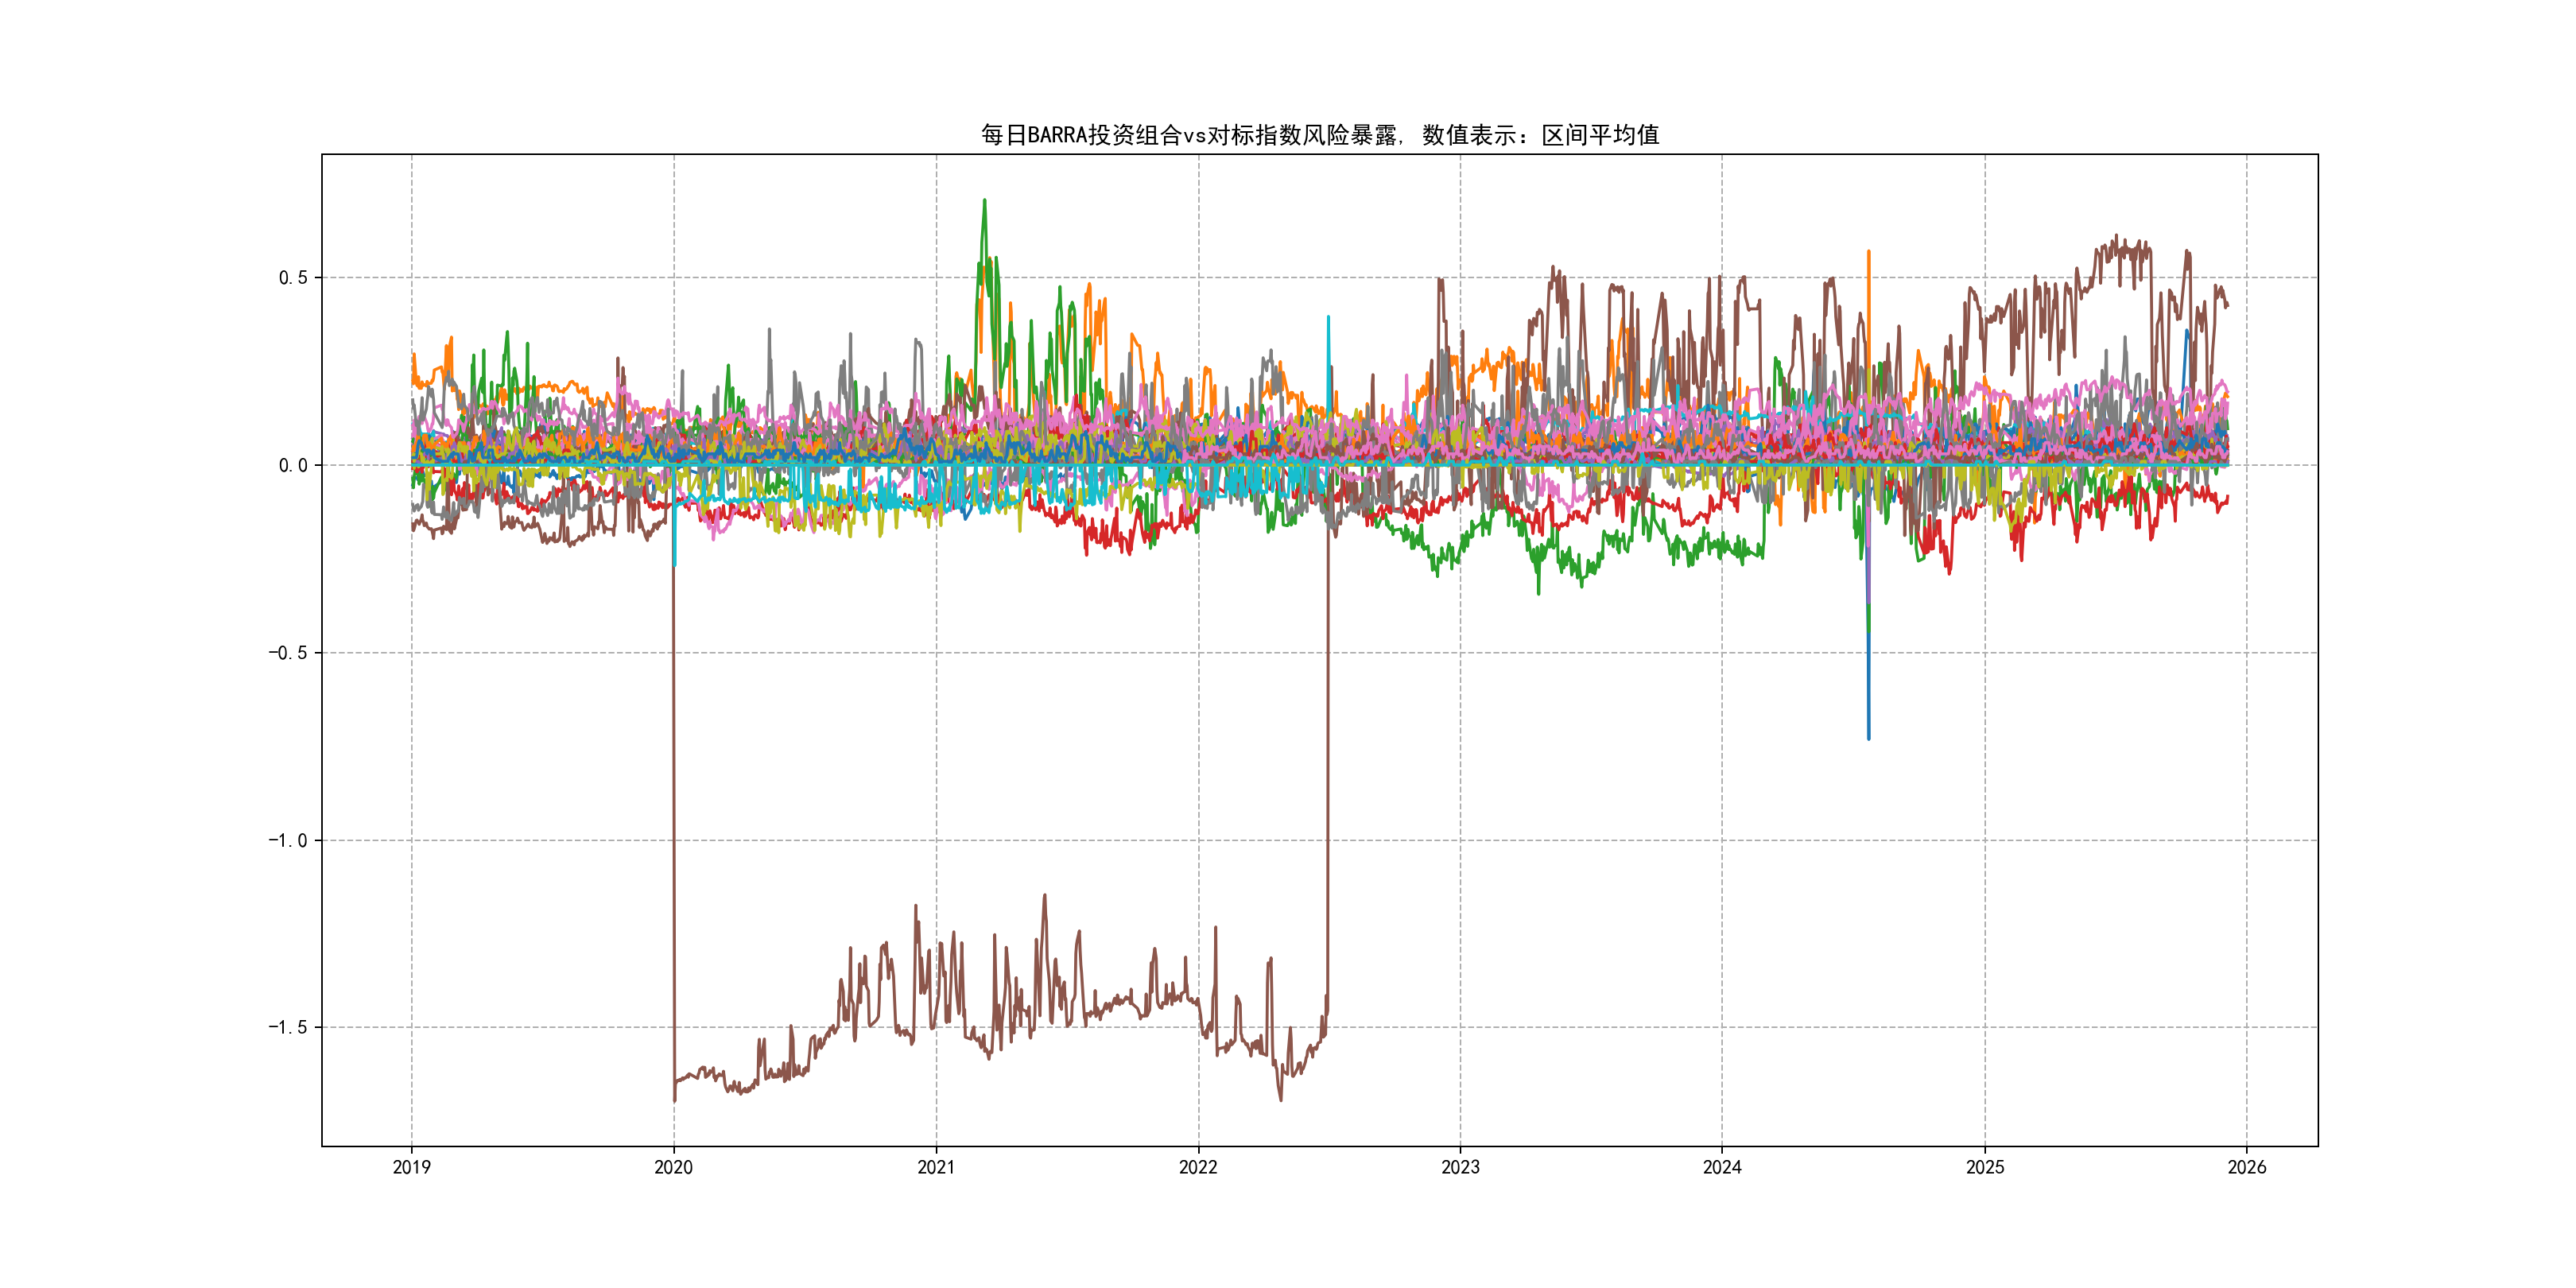
Task: Click the 2024 x-axis tick label
Action: tap(1722, 1167)
